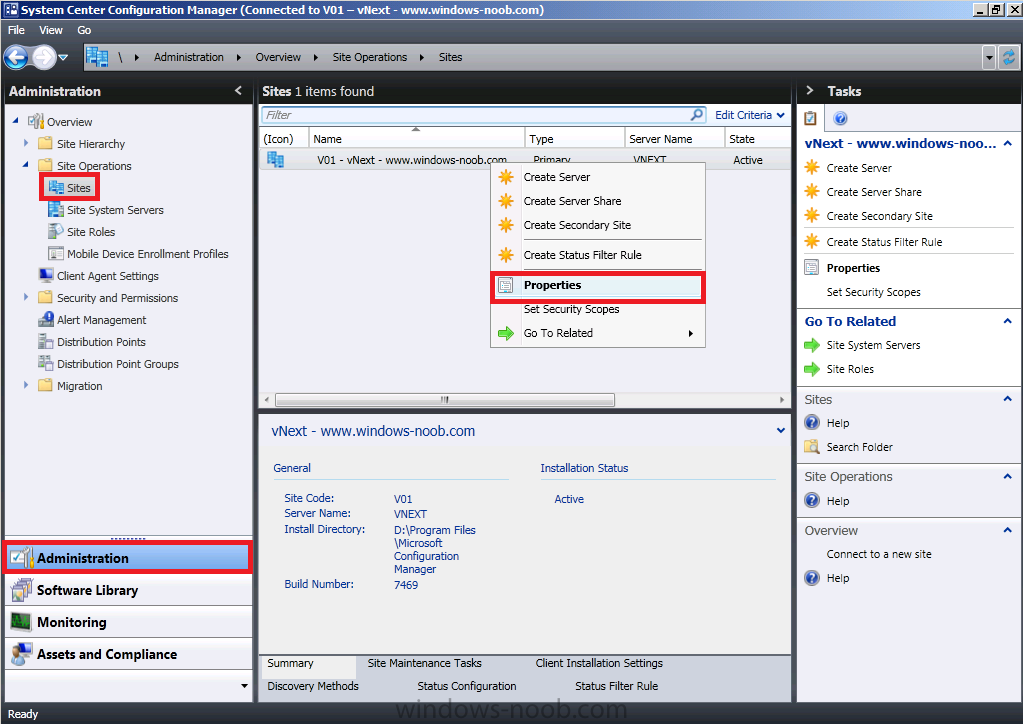Open the Edit Criteria dropdown
This screenshot has width=1023, height=724.
[750, 115]
